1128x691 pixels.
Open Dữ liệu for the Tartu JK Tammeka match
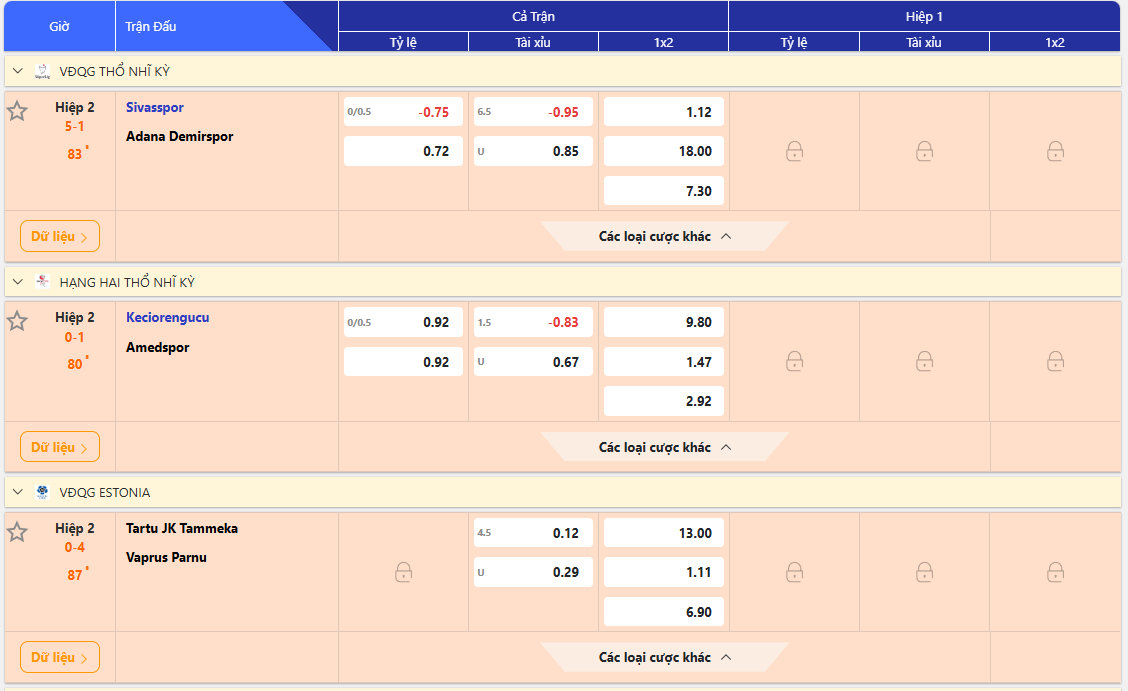pos(60,657)
